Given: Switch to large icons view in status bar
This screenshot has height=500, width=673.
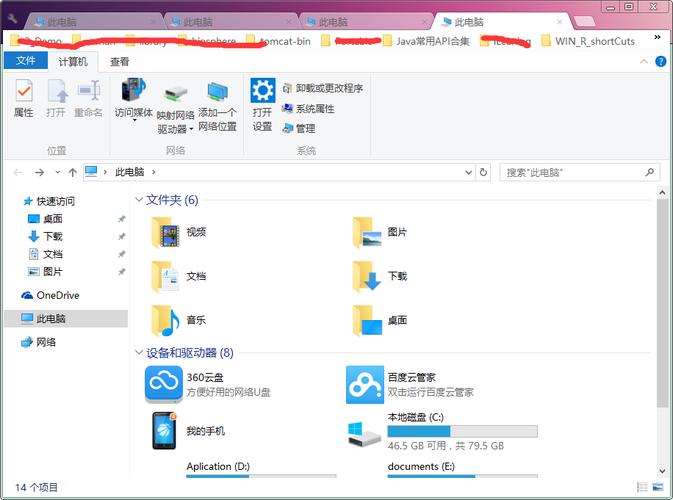Looking at the screenshot, I should 658,487.
